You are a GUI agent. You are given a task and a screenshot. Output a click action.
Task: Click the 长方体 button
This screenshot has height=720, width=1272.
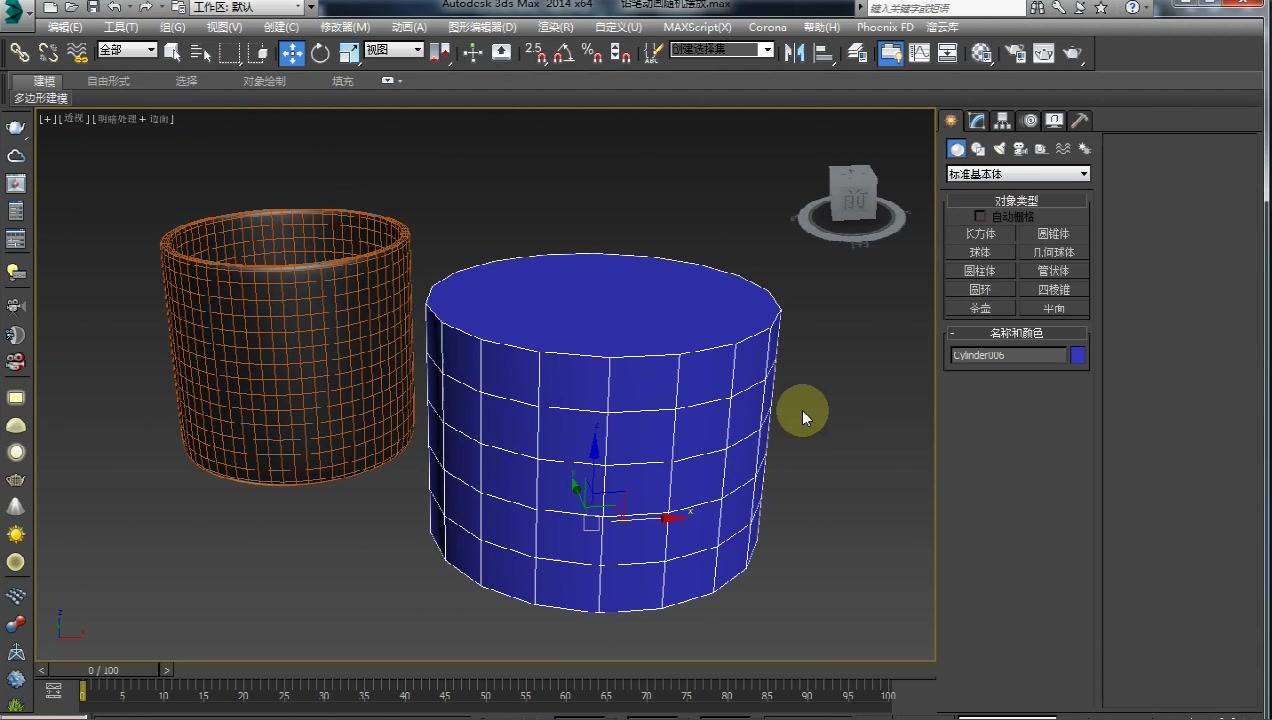[979, 234]
